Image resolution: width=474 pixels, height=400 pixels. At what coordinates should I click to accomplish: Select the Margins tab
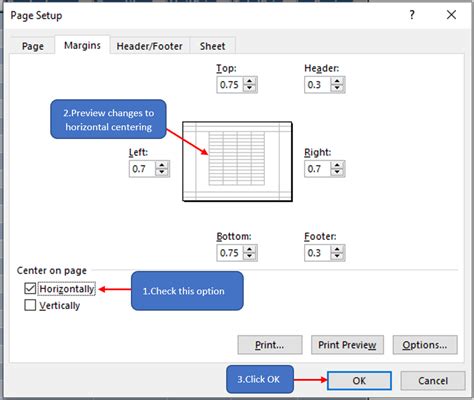point(82,45)
